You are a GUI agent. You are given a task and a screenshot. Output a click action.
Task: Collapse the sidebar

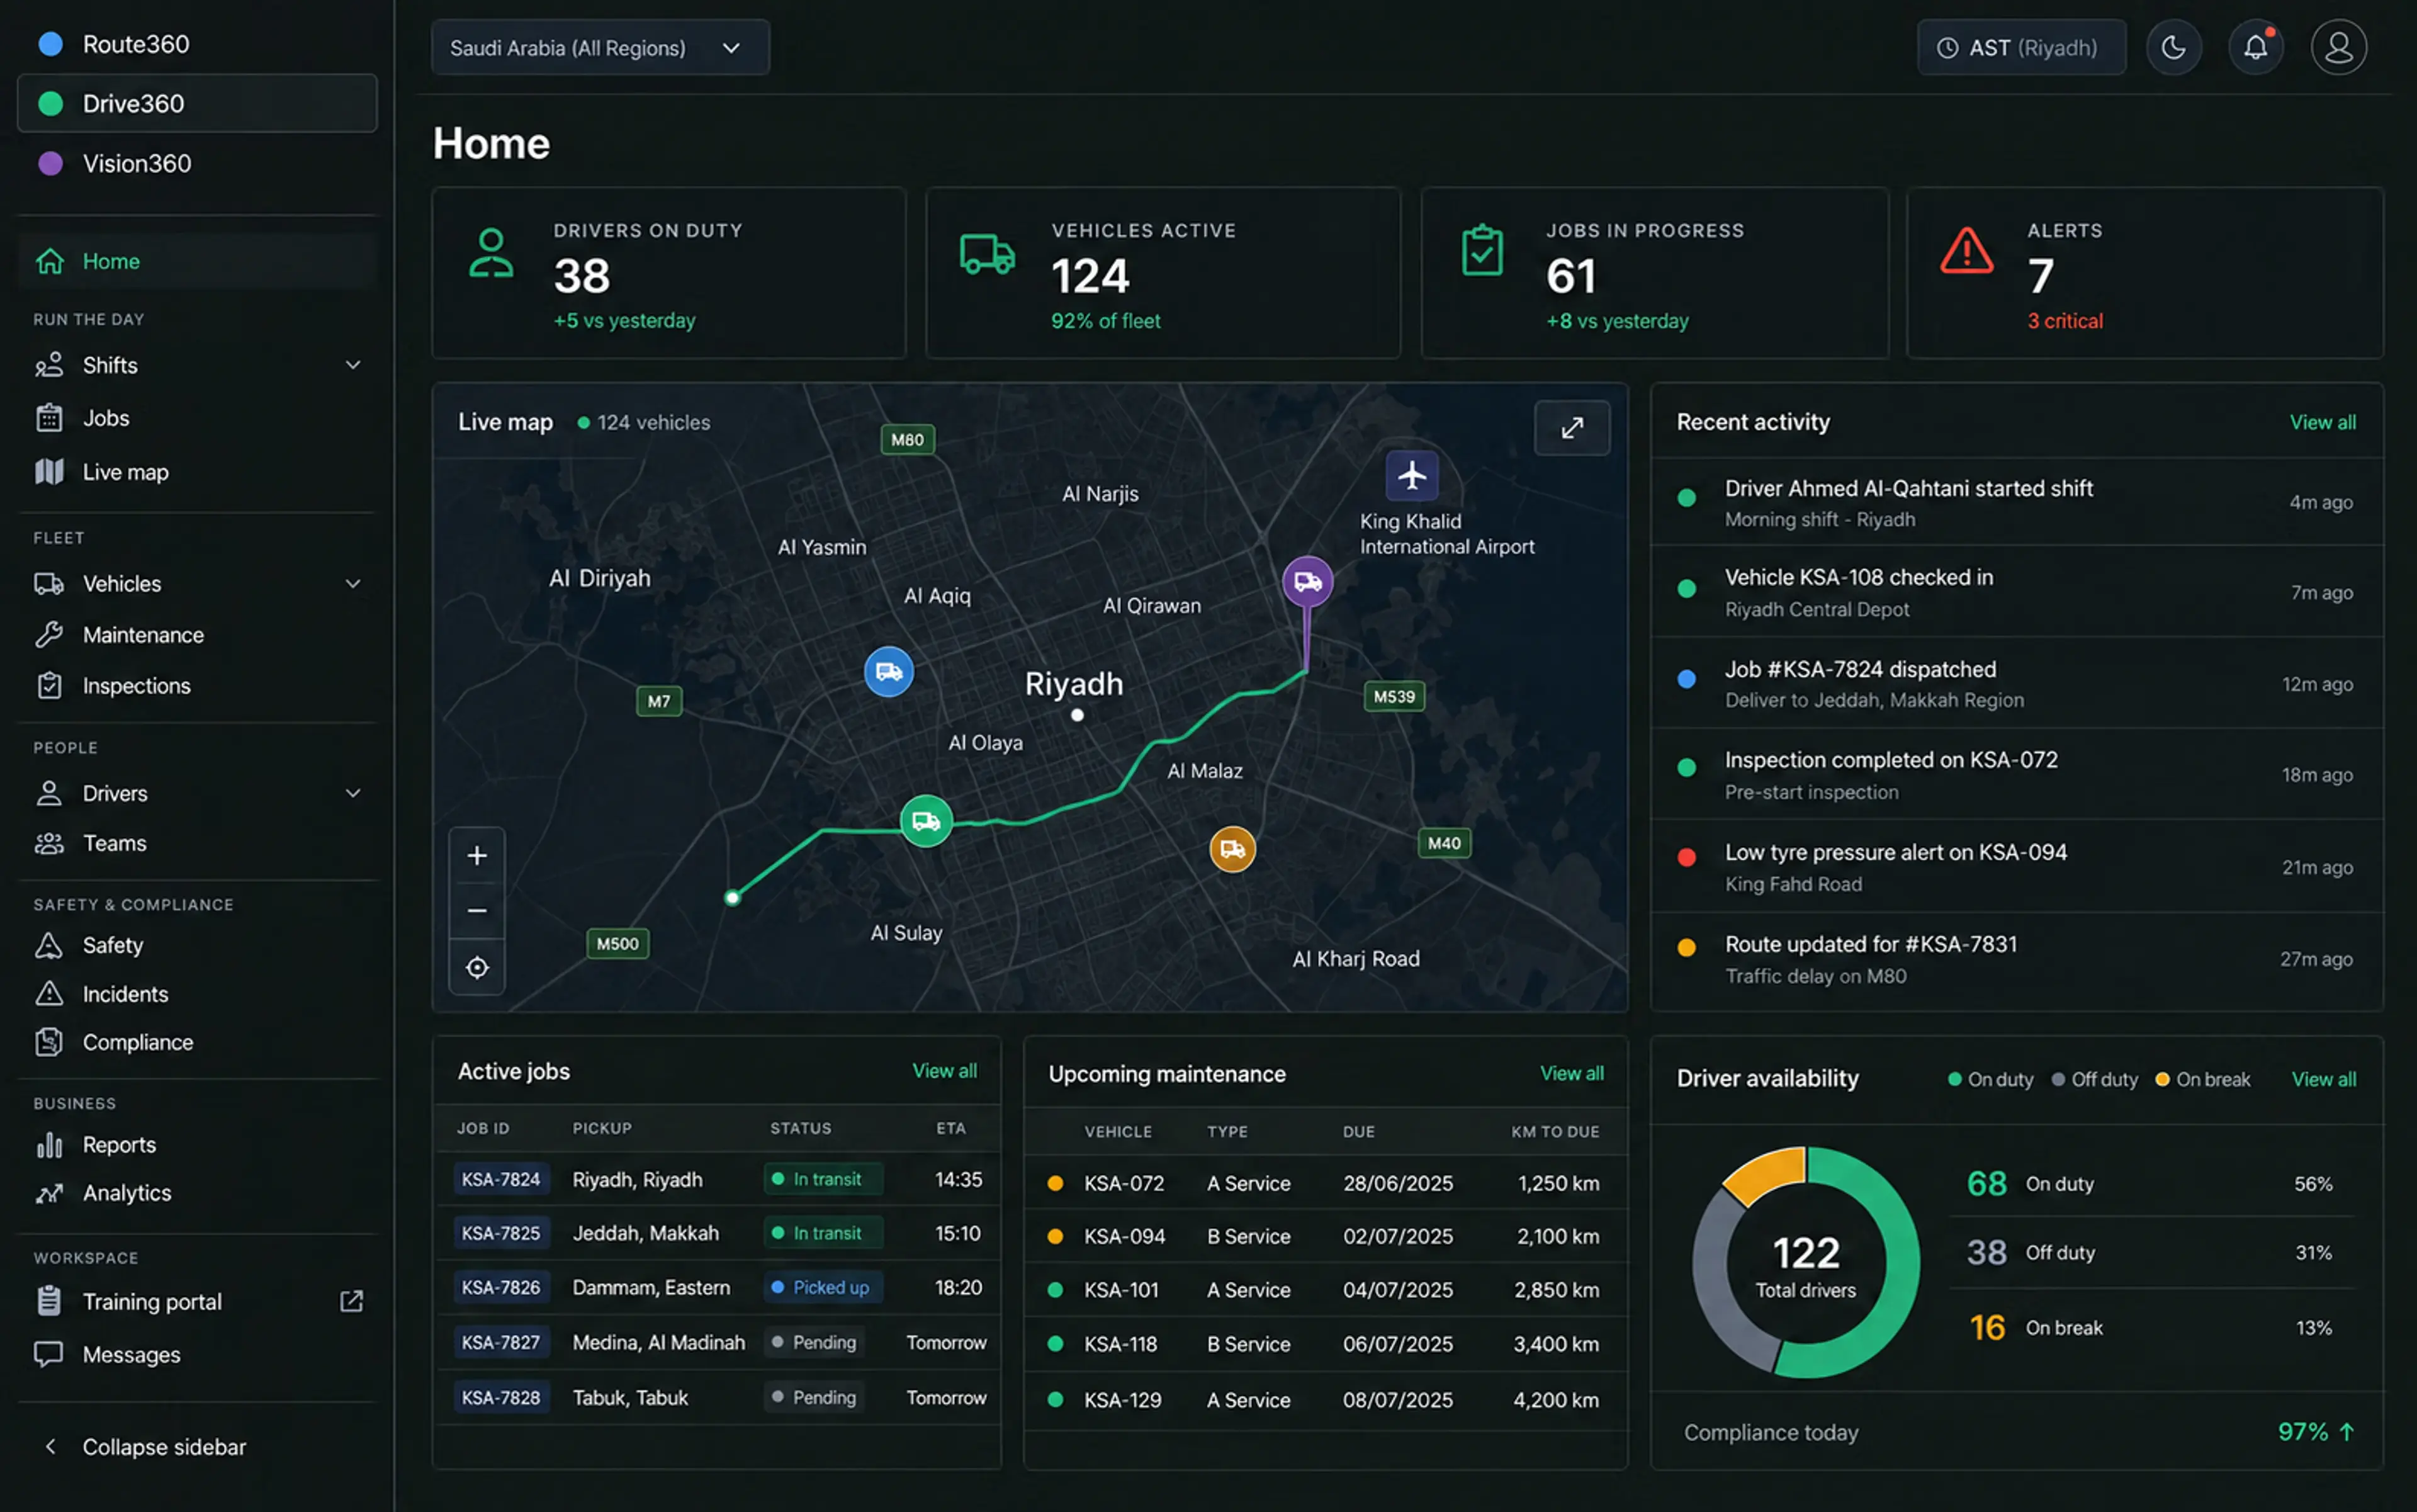[x=145, y=1447]
